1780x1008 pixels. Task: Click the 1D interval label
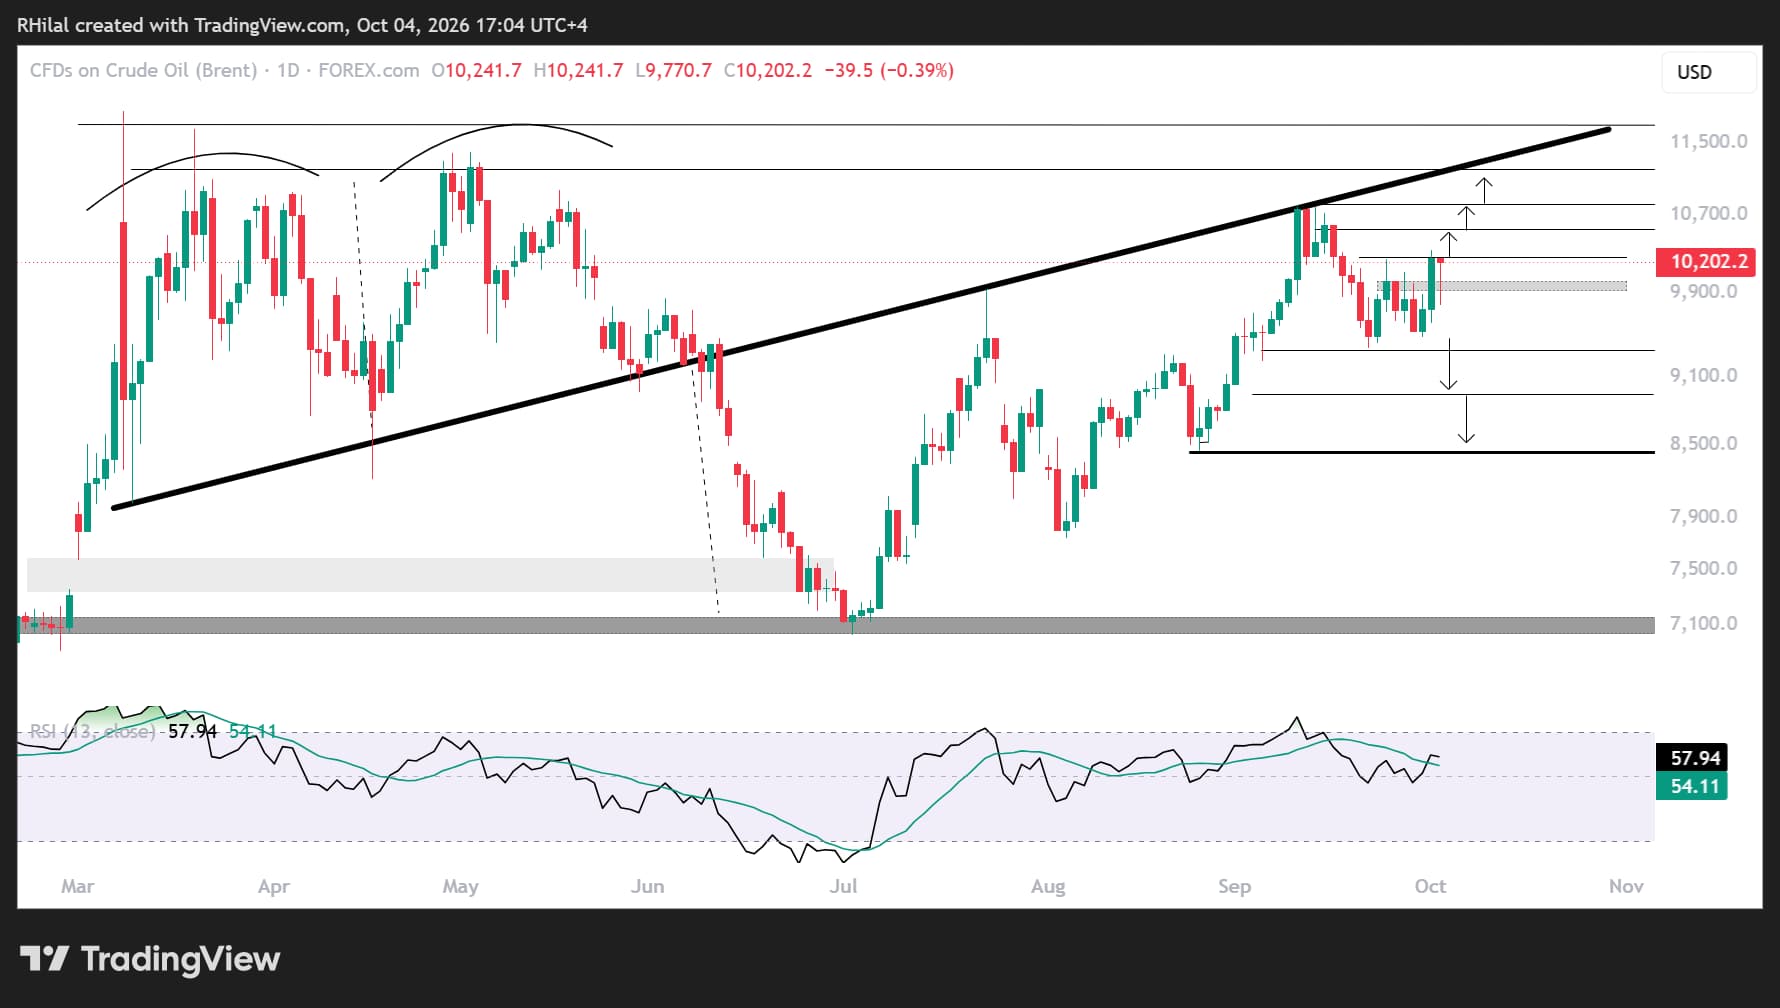pyautogui.click(x=288, y=71)
